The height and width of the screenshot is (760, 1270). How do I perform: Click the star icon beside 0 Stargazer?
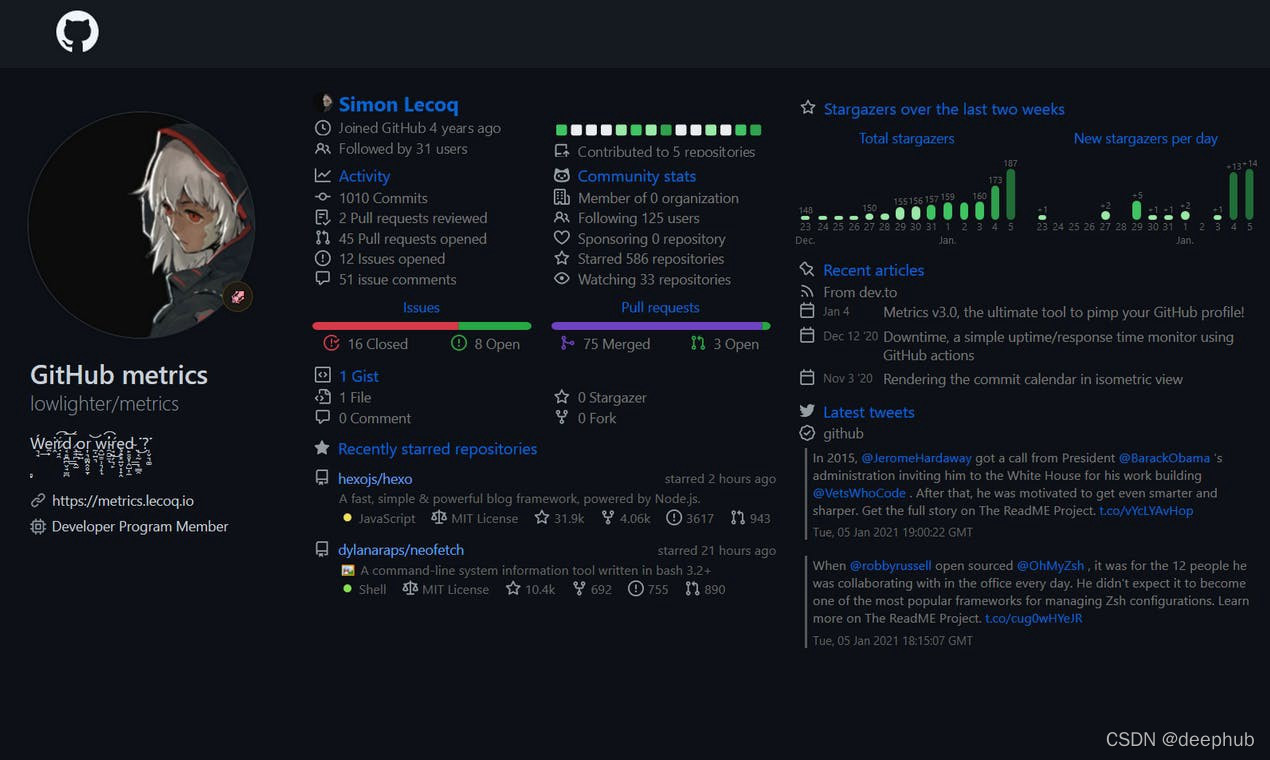(561, 397)
